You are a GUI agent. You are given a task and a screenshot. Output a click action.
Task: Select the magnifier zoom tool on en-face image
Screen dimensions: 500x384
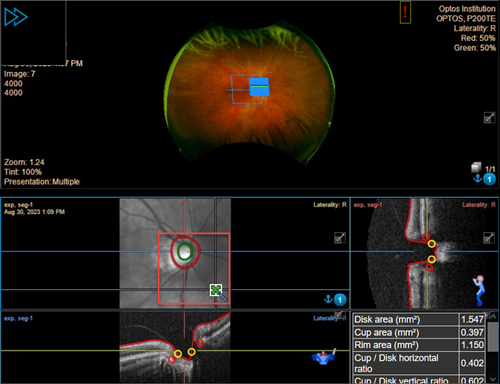[218, 292]
